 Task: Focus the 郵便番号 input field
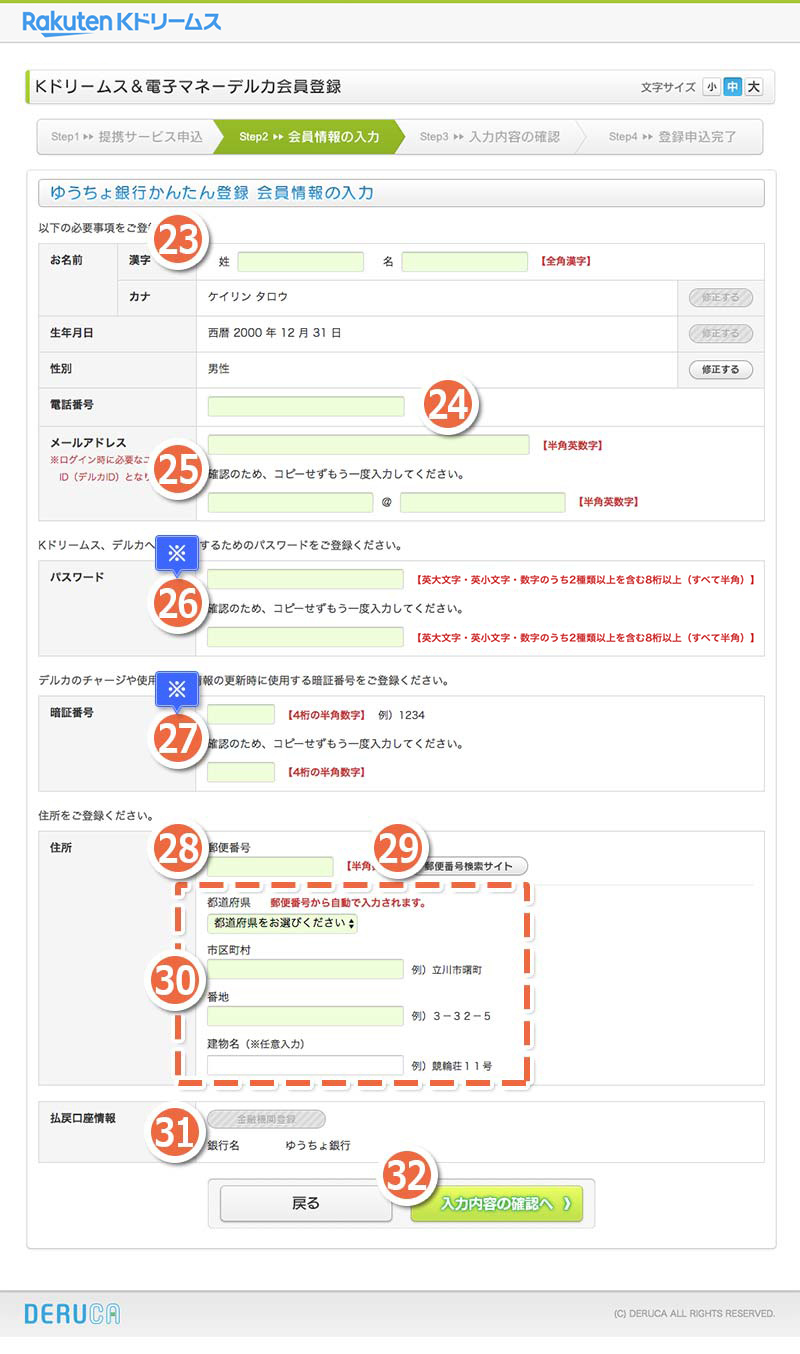pos(271,867)
